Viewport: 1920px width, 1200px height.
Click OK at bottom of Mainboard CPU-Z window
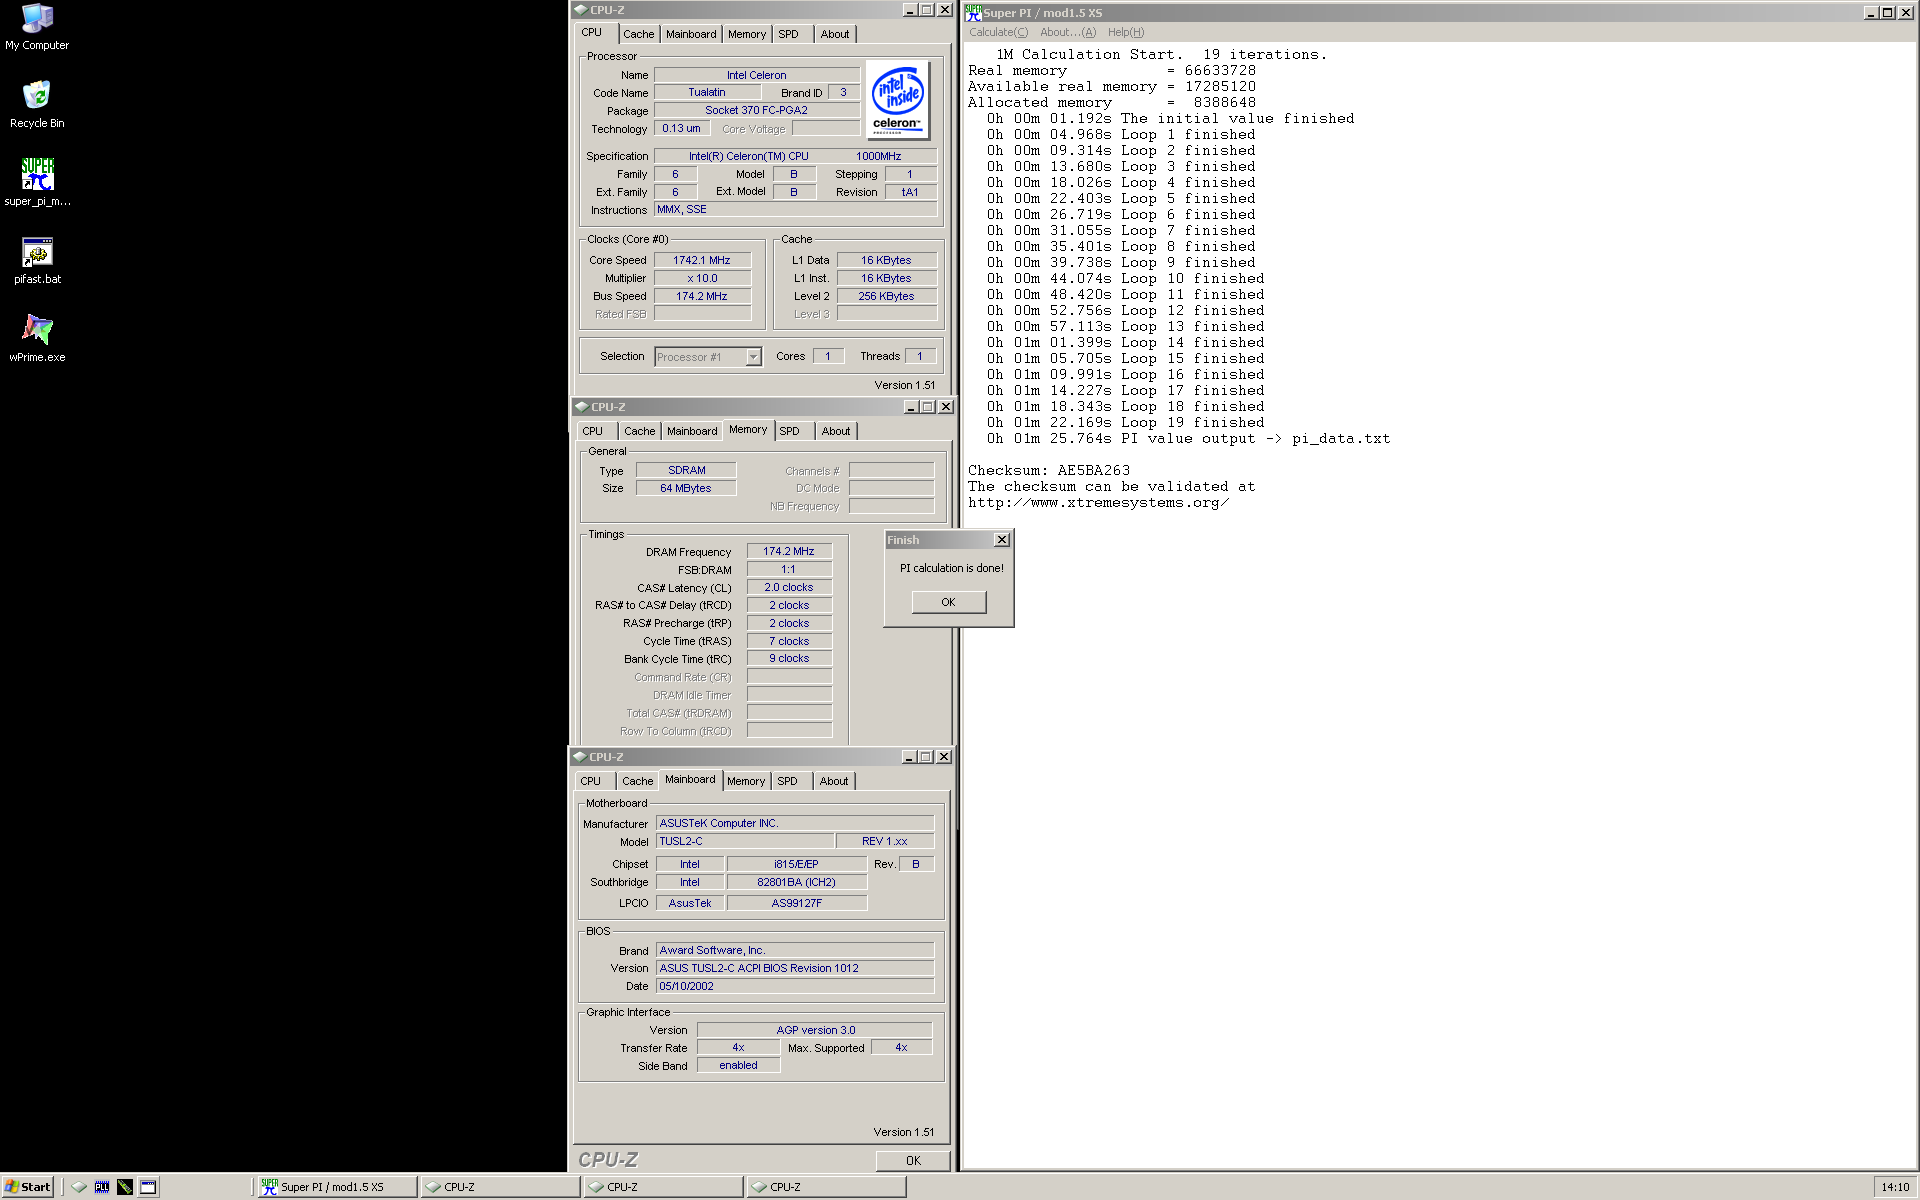point(913,1160)
